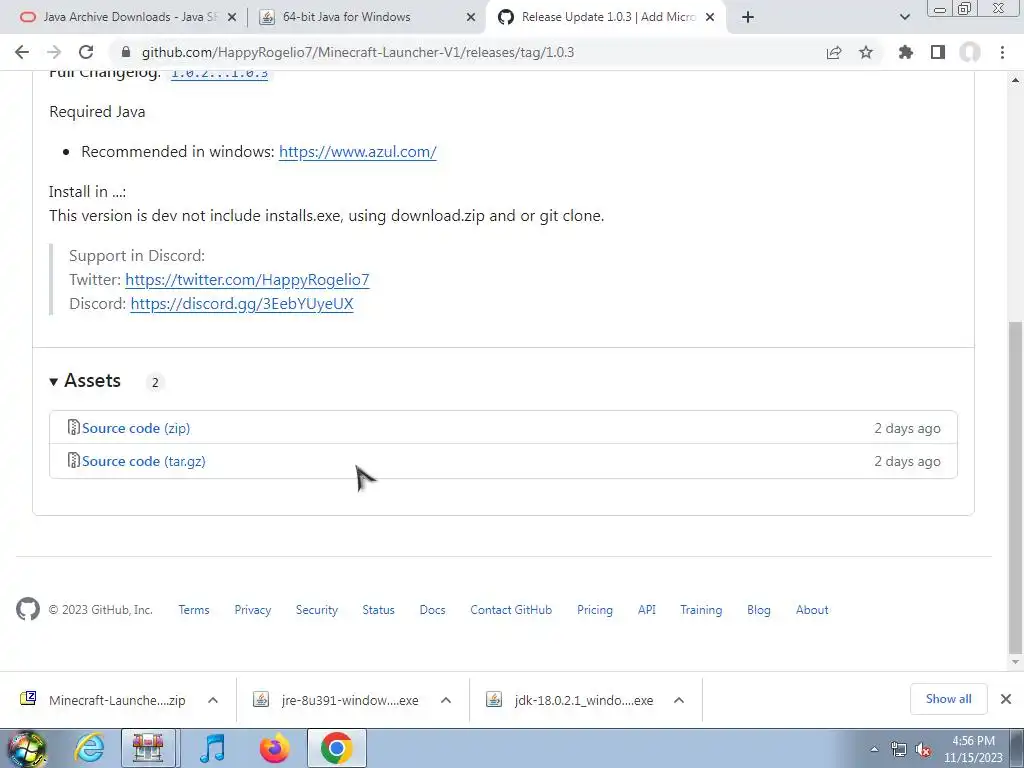Click the page vertical scrollbar thumb

1015,487
